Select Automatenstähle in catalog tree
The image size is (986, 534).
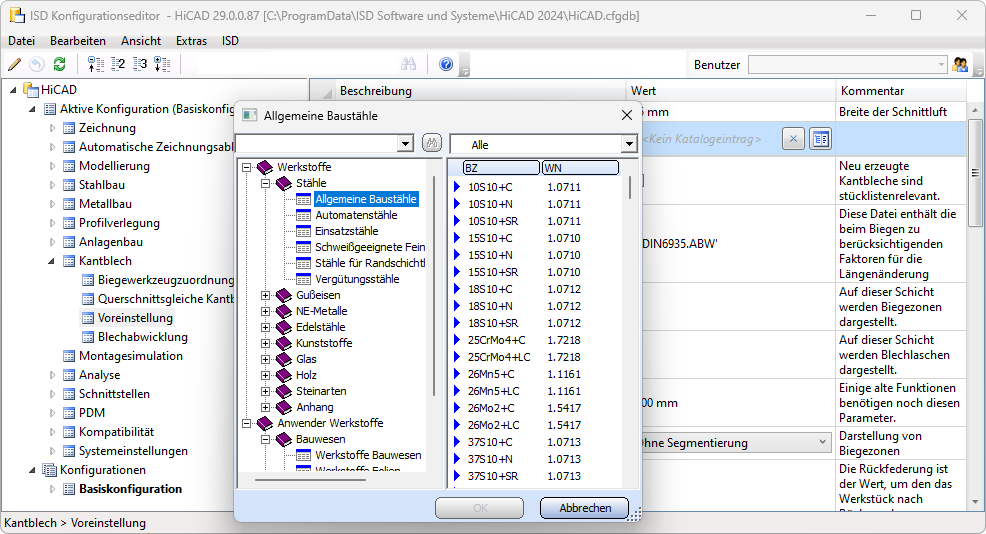pos(356,215)
